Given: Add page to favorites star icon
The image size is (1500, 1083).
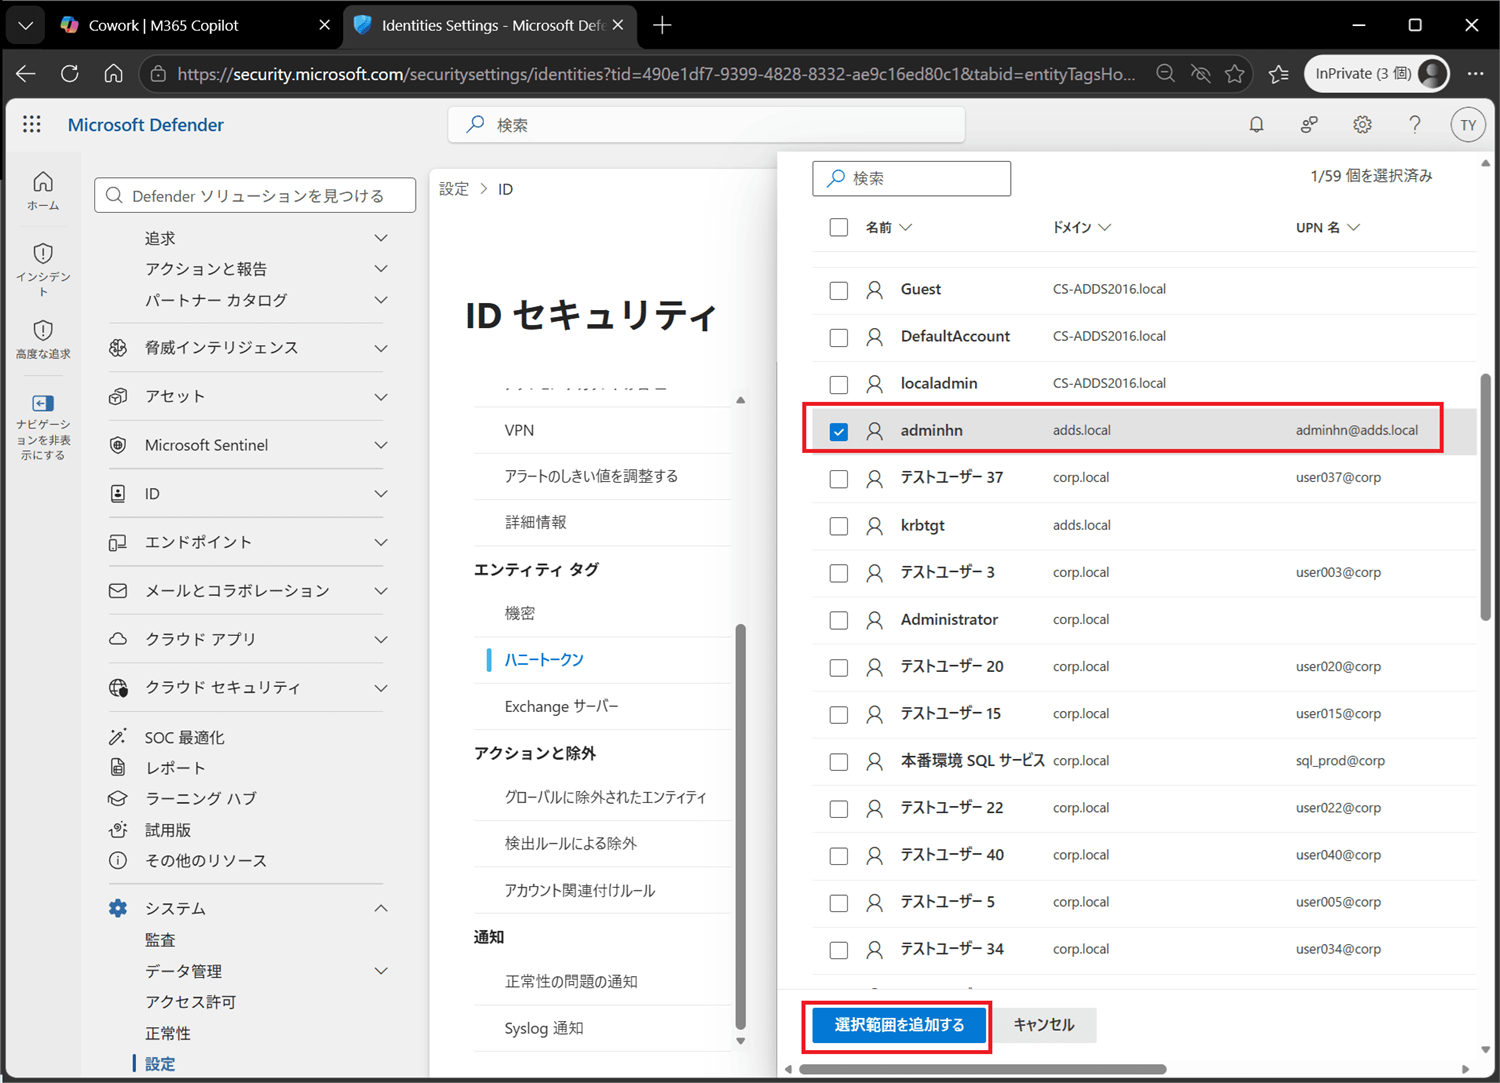Looking at the screenshot, I should (x=1235, y=73).
